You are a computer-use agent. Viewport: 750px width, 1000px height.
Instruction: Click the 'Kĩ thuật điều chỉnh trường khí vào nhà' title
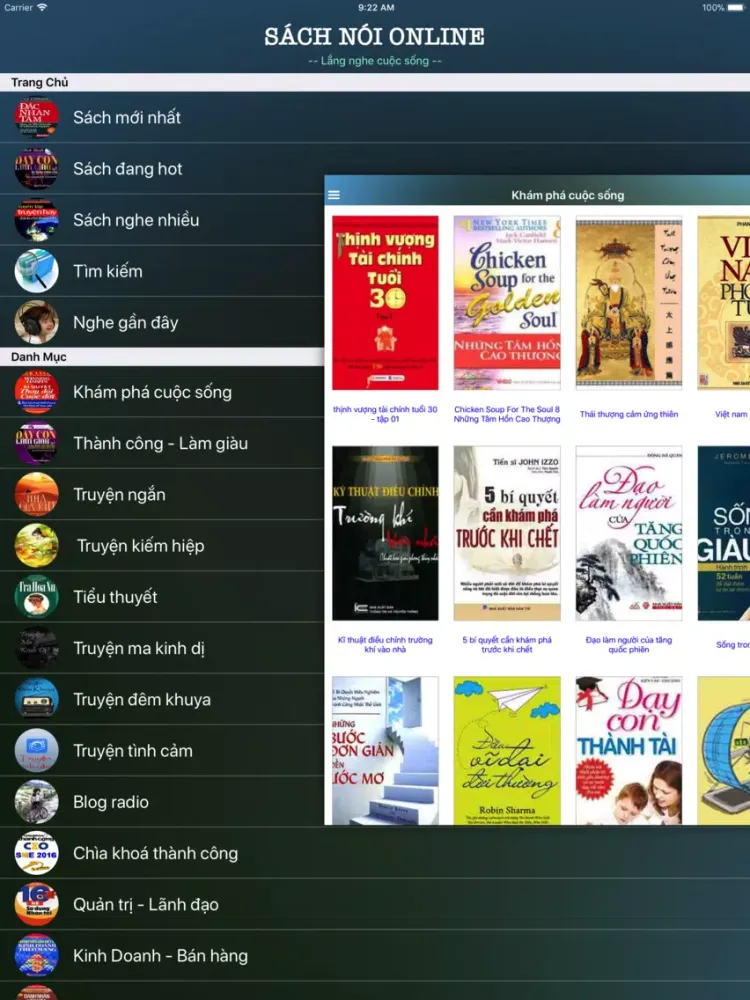point(385,644)
